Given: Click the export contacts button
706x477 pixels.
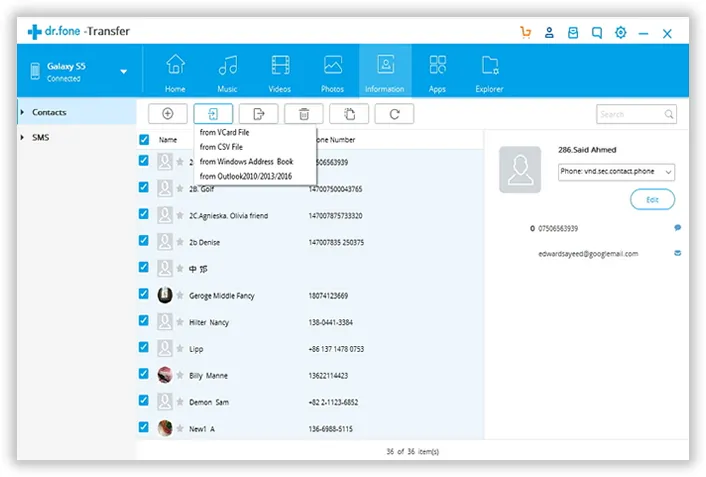Looking at the screenshot, I should coord(258,114).
